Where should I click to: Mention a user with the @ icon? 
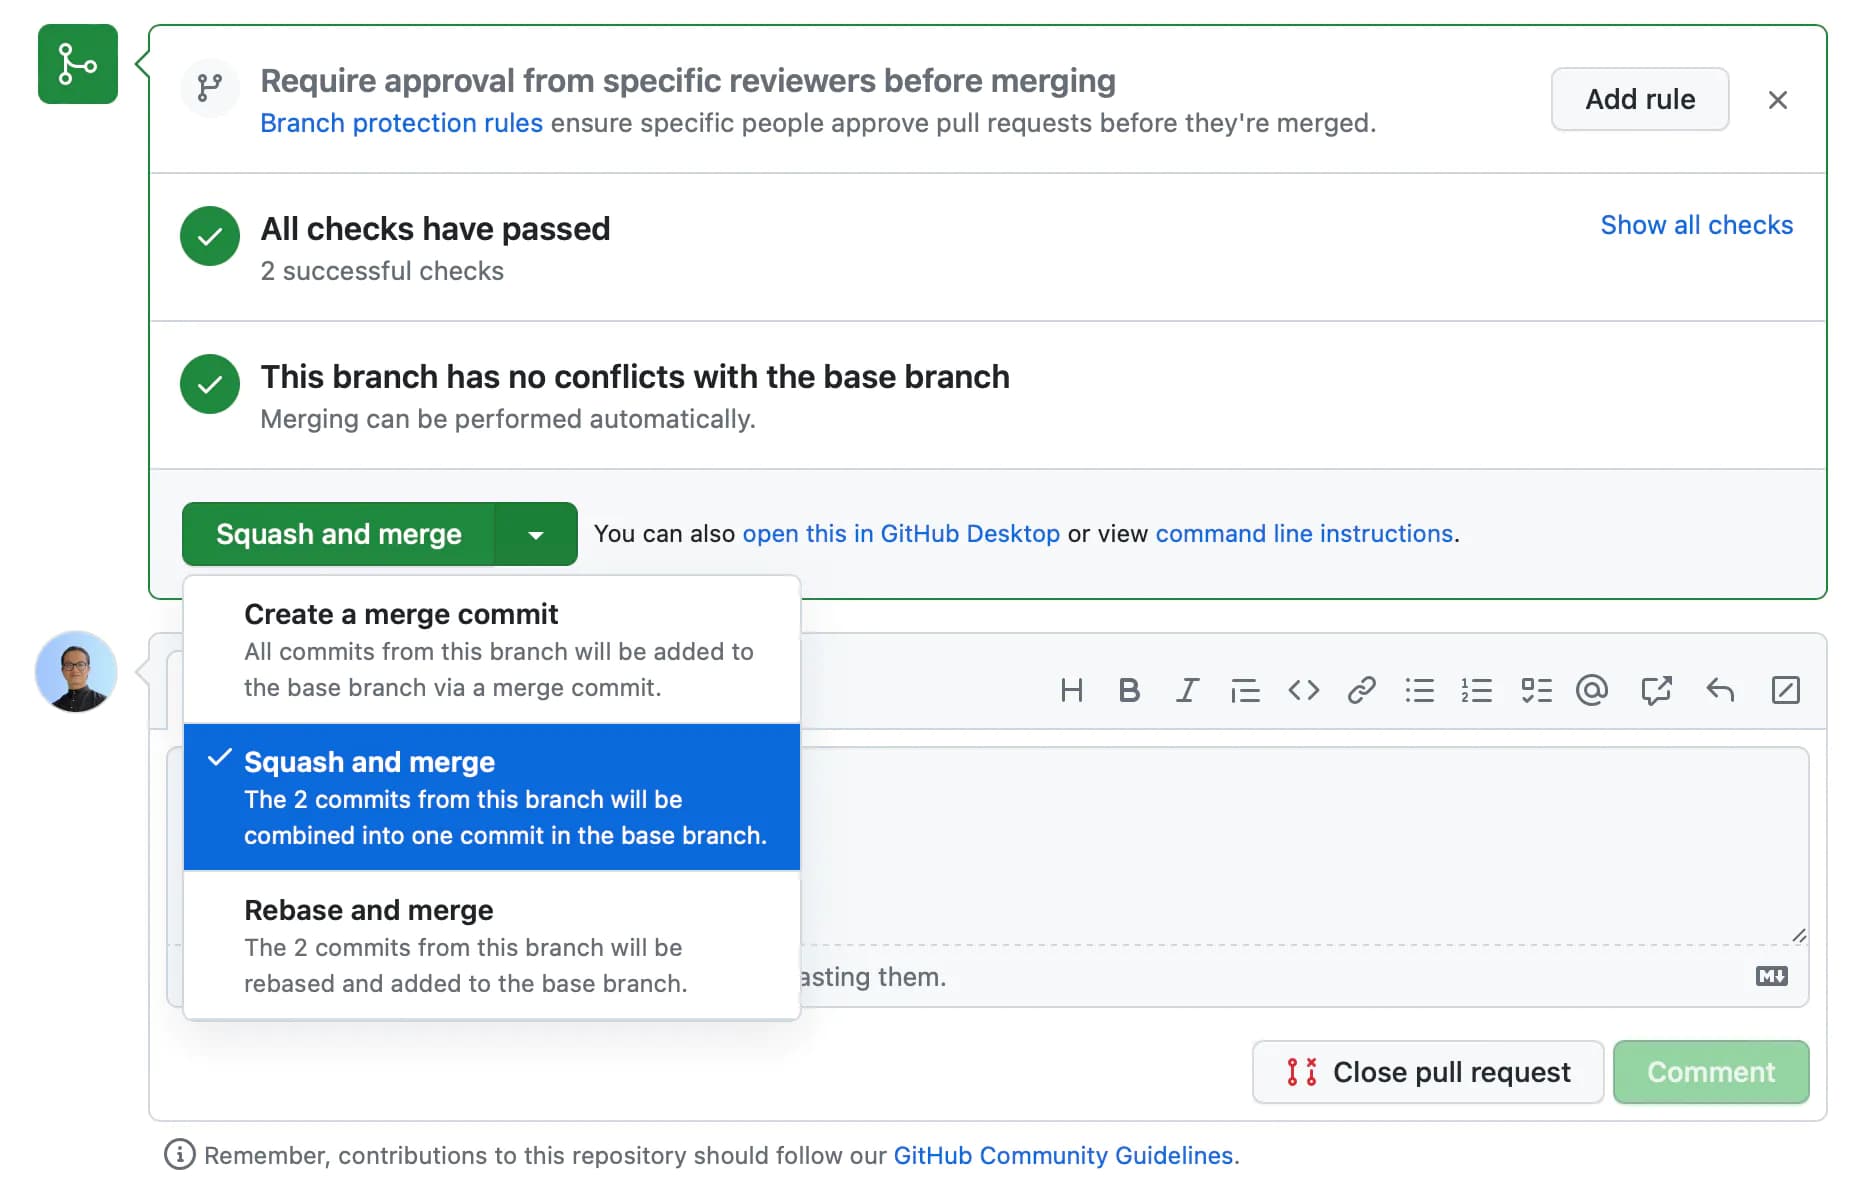point(1592,690)
